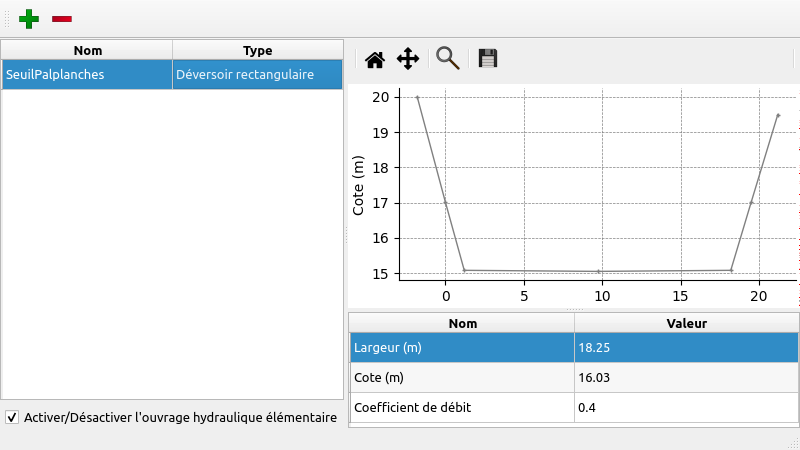Toggle Activer/Désactiver l'ouvrage hydraulique checkbox
The image size is (800, 450).
12,417
